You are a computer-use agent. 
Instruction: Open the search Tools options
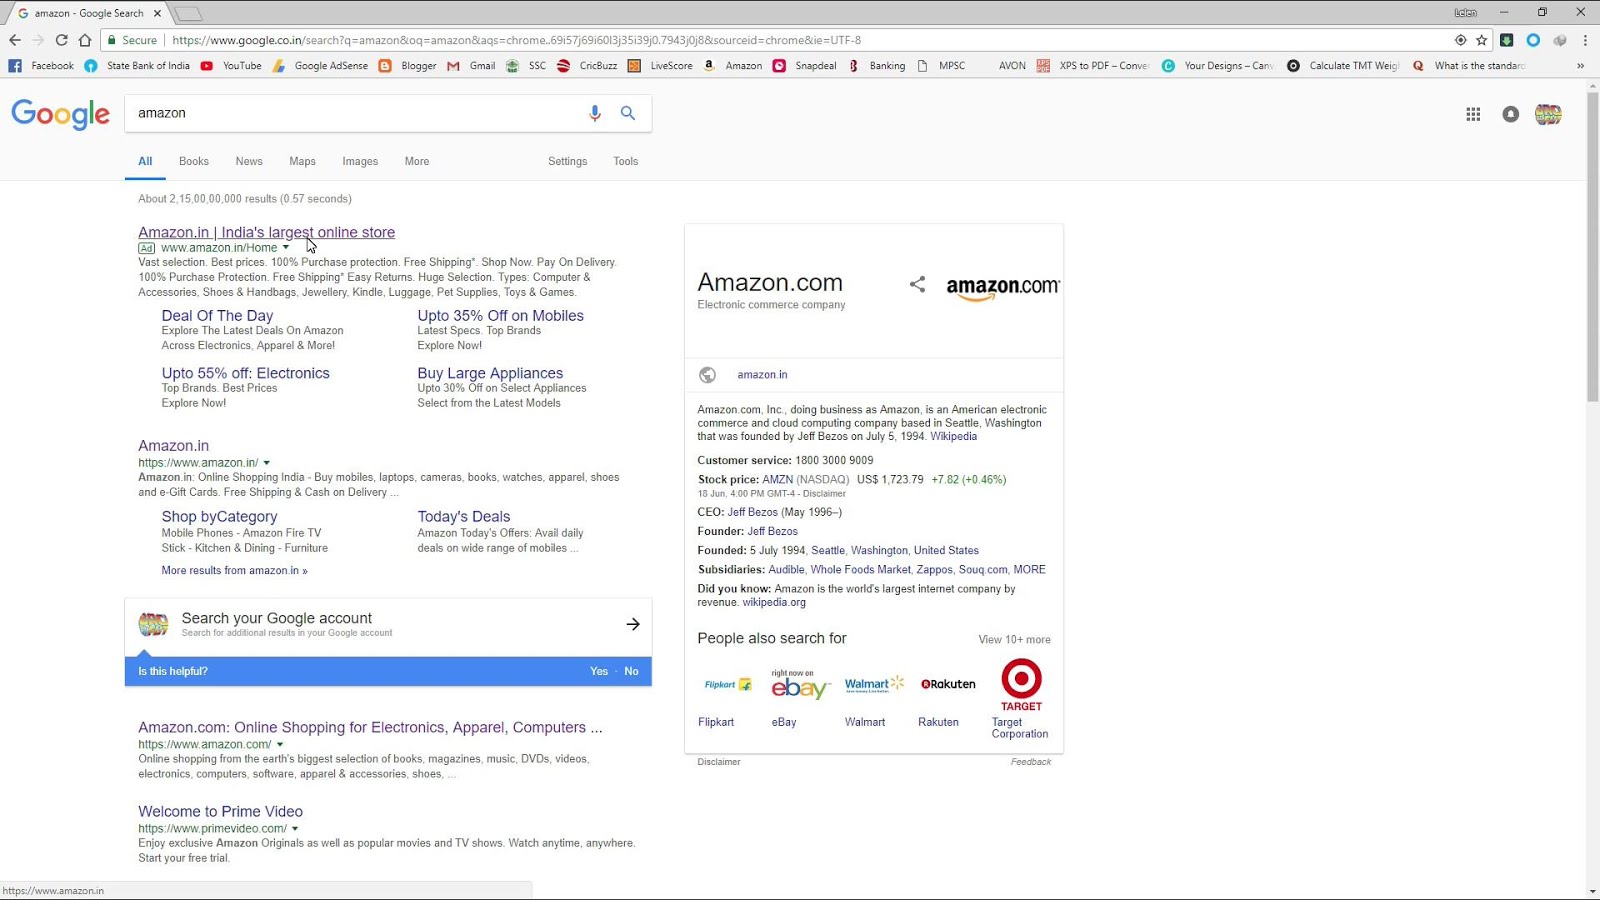click(x=626, y=161)
